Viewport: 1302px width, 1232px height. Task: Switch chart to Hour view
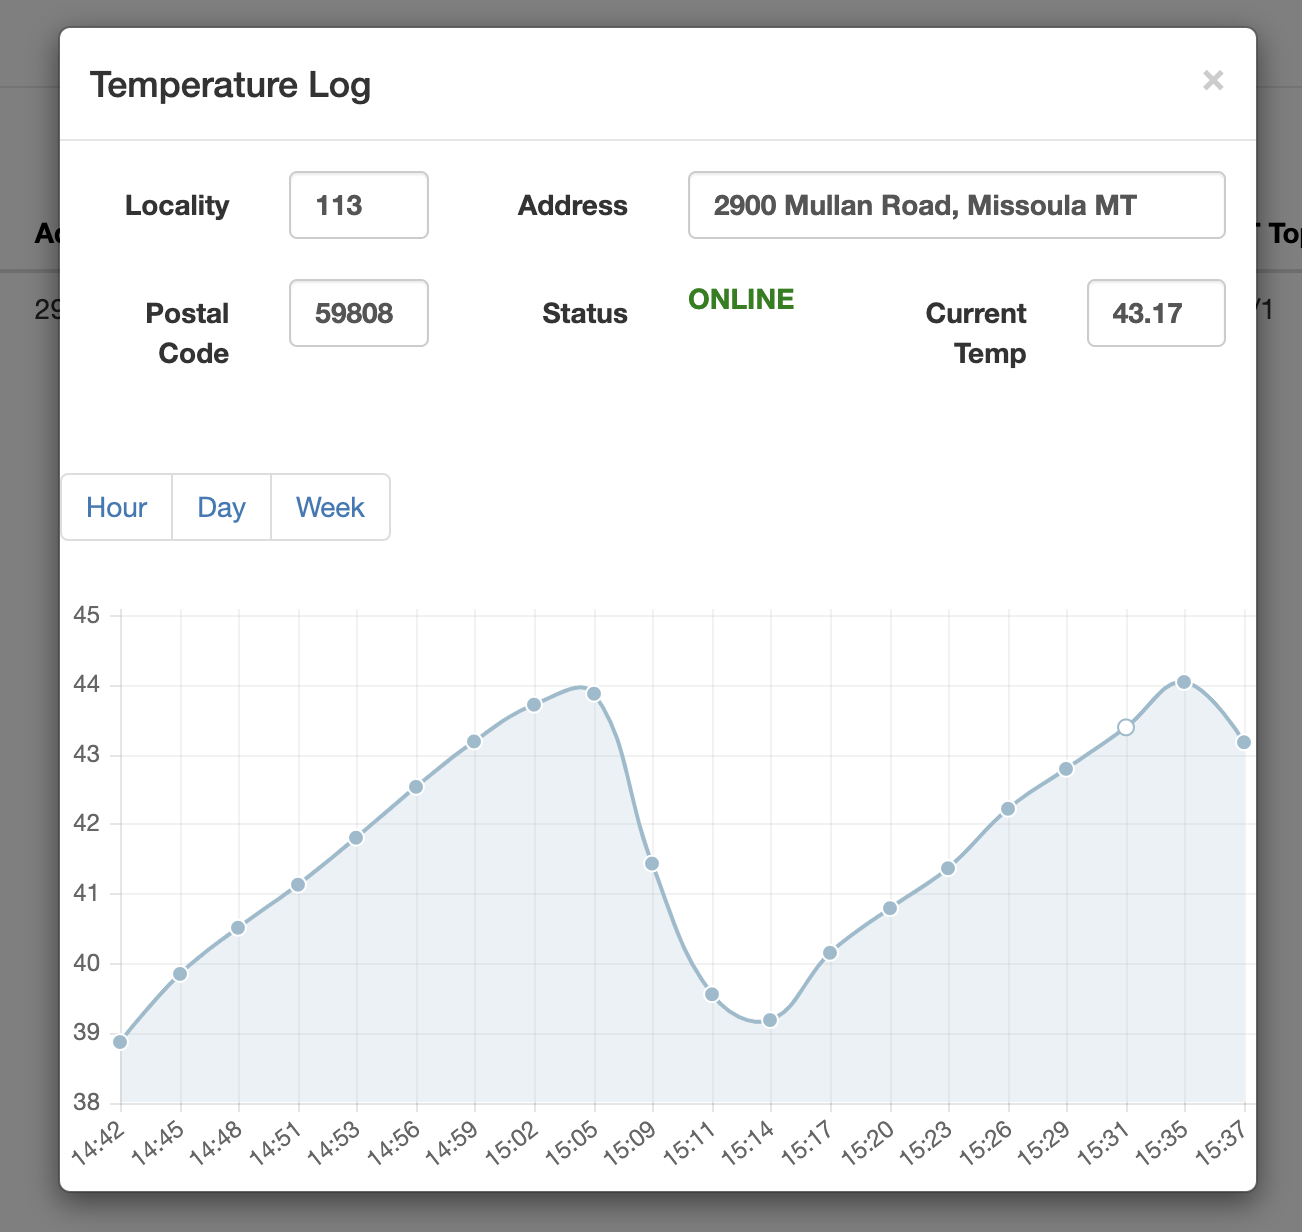117,507
